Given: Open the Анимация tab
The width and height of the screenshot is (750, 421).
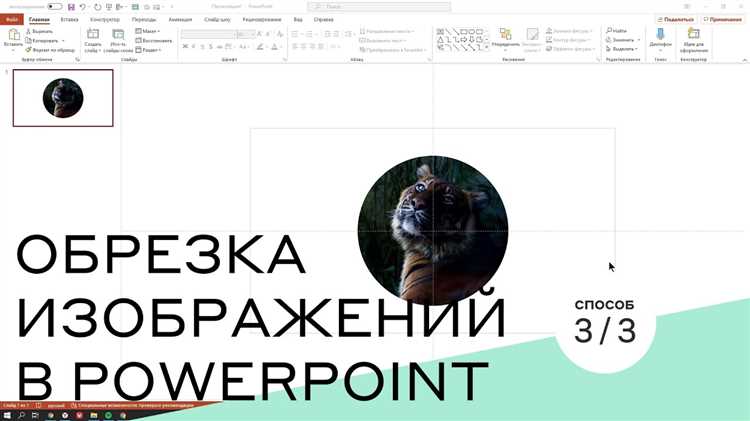Looking at the screenshot, I should tap(180, 20).
